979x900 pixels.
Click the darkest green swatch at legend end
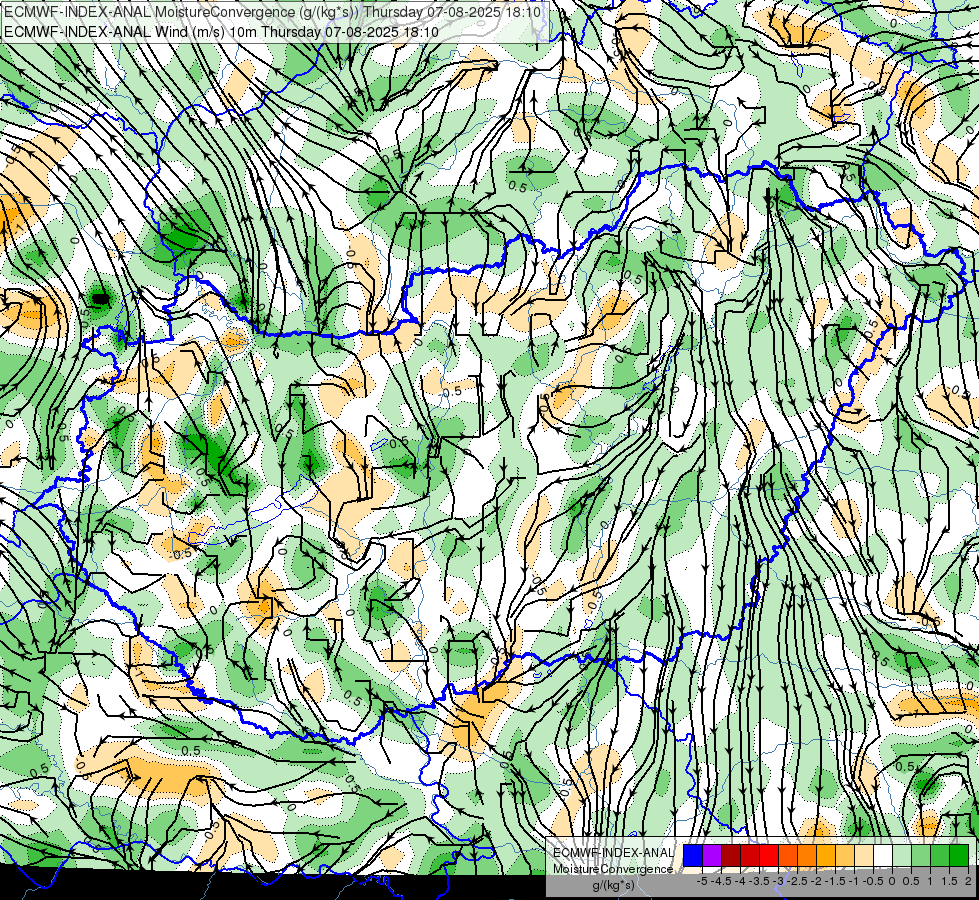(959, 855)
